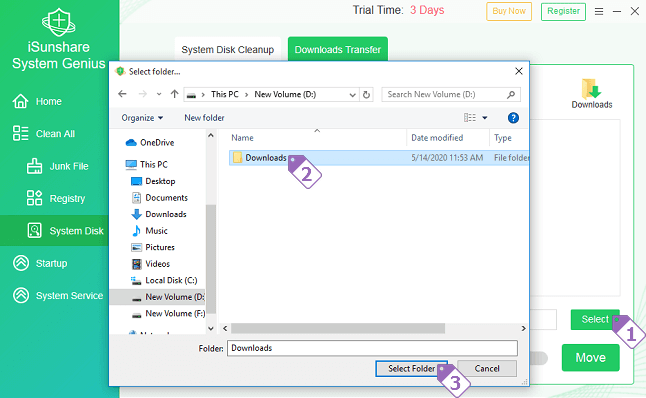Select This PC in navigation tree
This screenshot has height=398, width=646.
click(x=153, y=164)
